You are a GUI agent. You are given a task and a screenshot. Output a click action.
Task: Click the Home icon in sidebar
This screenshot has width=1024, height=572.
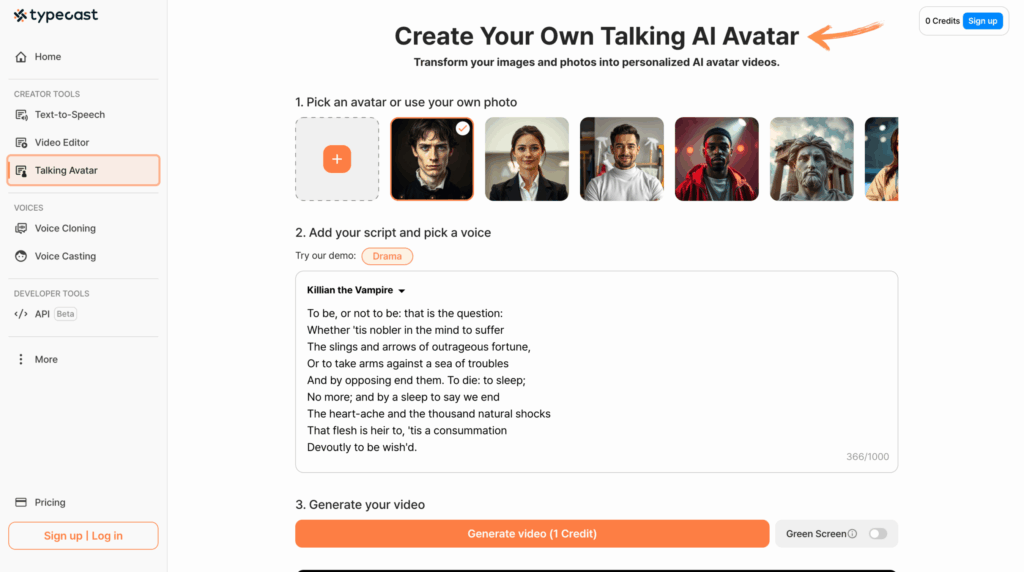click(21, 57)
